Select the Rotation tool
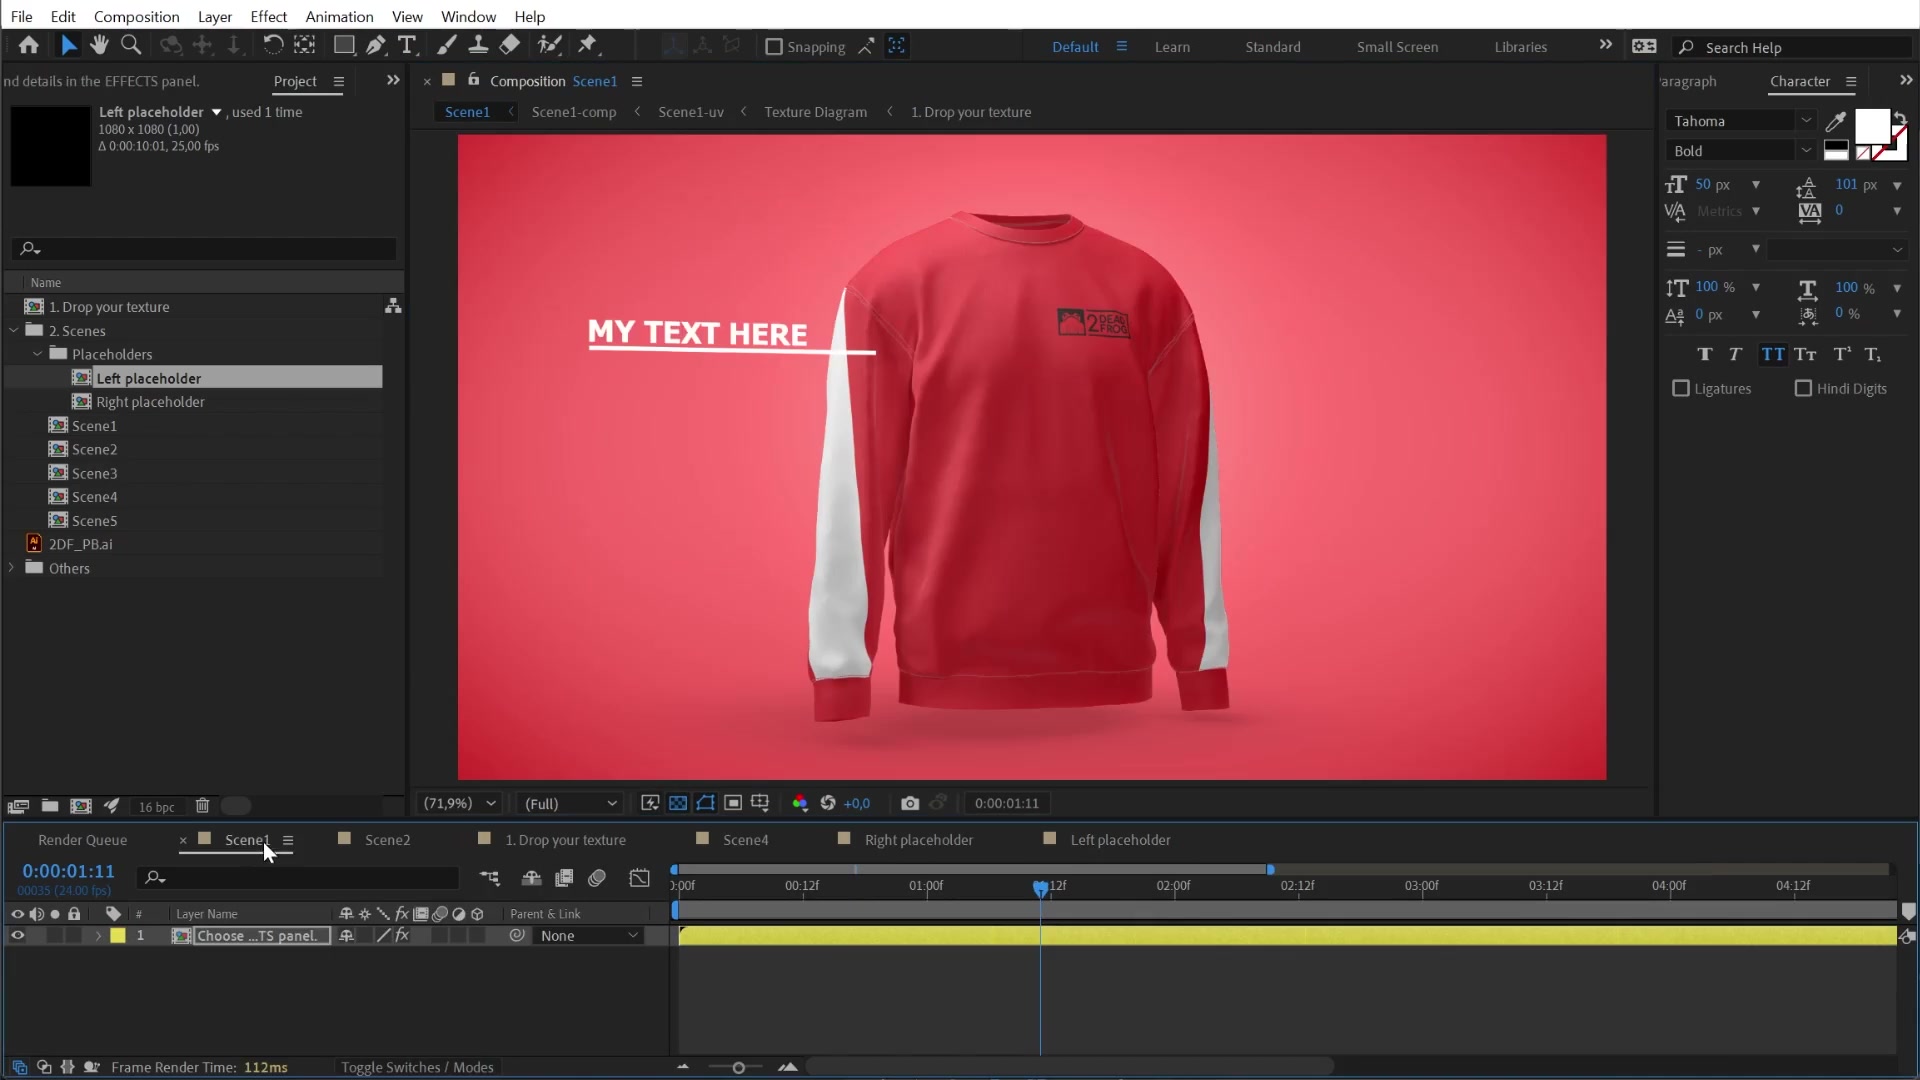 pyautogui.click(x=273, y=45)
